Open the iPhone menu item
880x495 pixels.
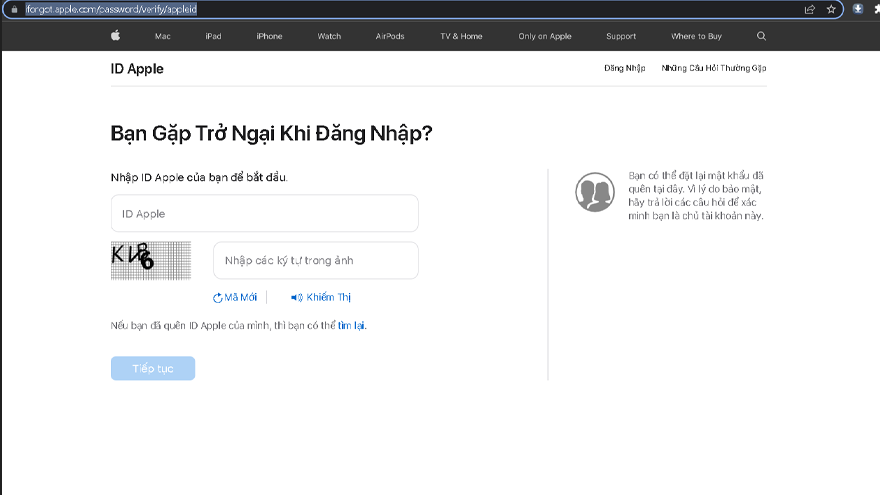coord(269,36)
